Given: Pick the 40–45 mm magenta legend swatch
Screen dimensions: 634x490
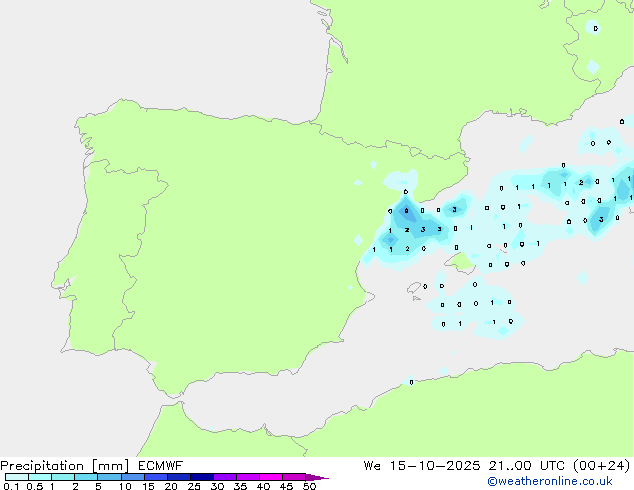Looking at the screenshot, I should 271,477.
